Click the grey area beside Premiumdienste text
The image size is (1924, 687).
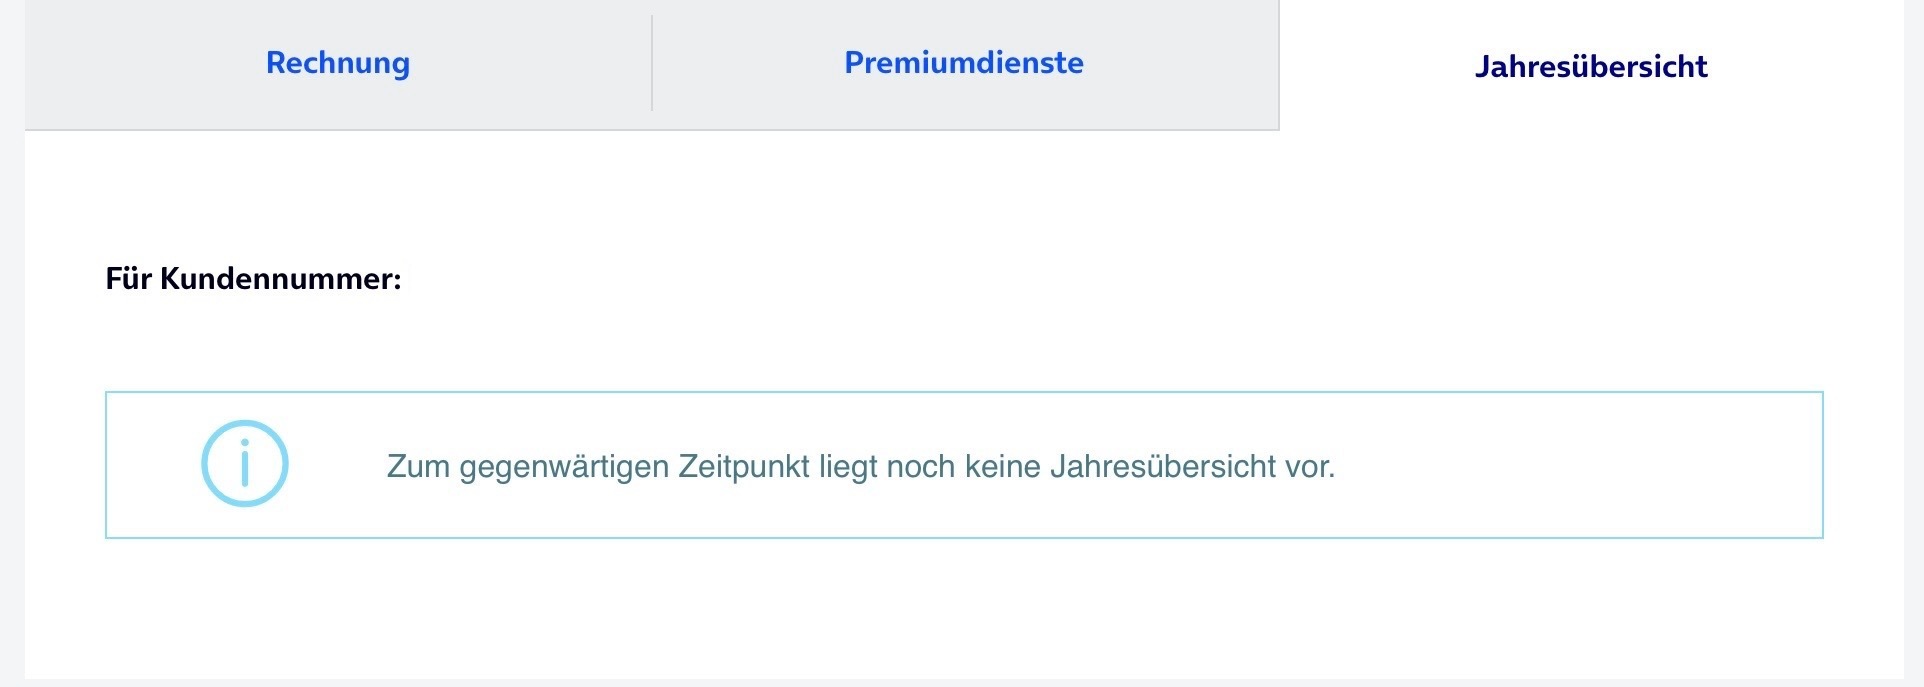point(1180,64)
